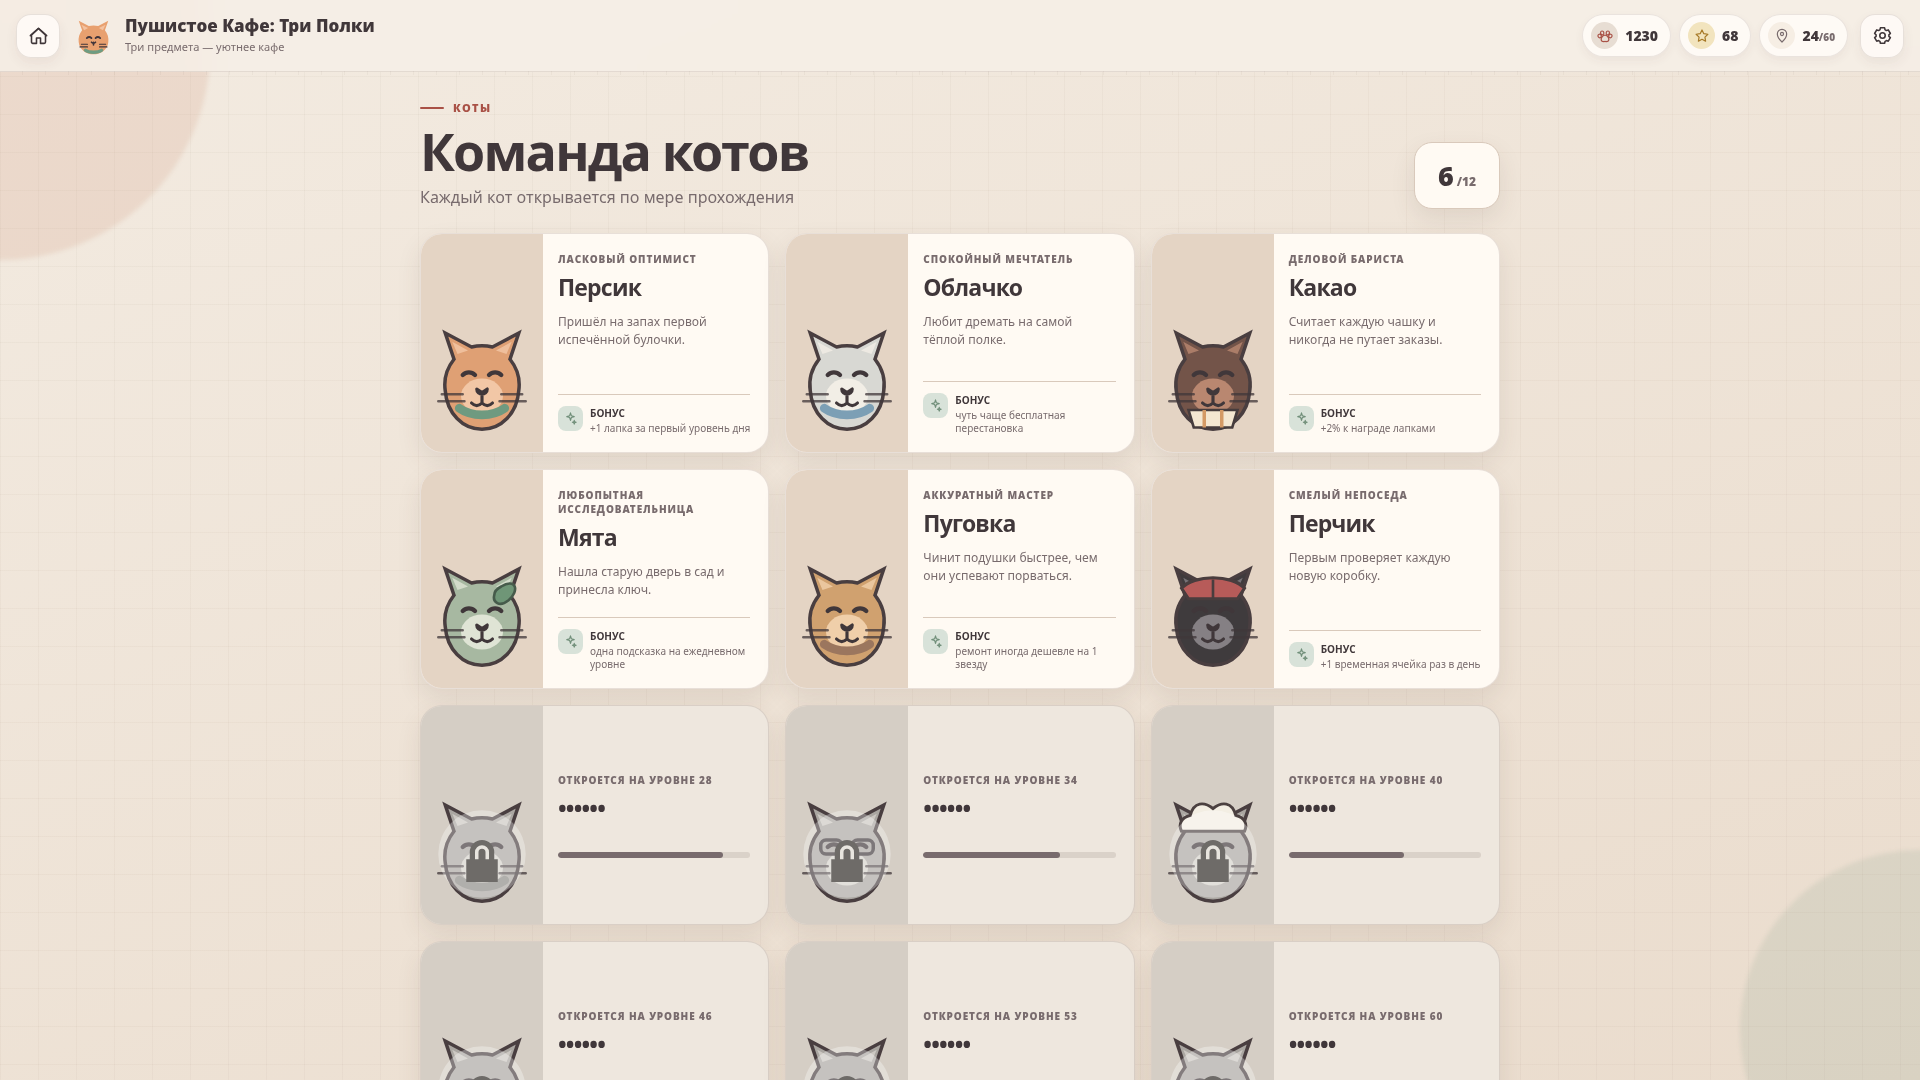Select Пуговка cat avatar
Screen dimensions: 1920x1080
coord(847,617)
